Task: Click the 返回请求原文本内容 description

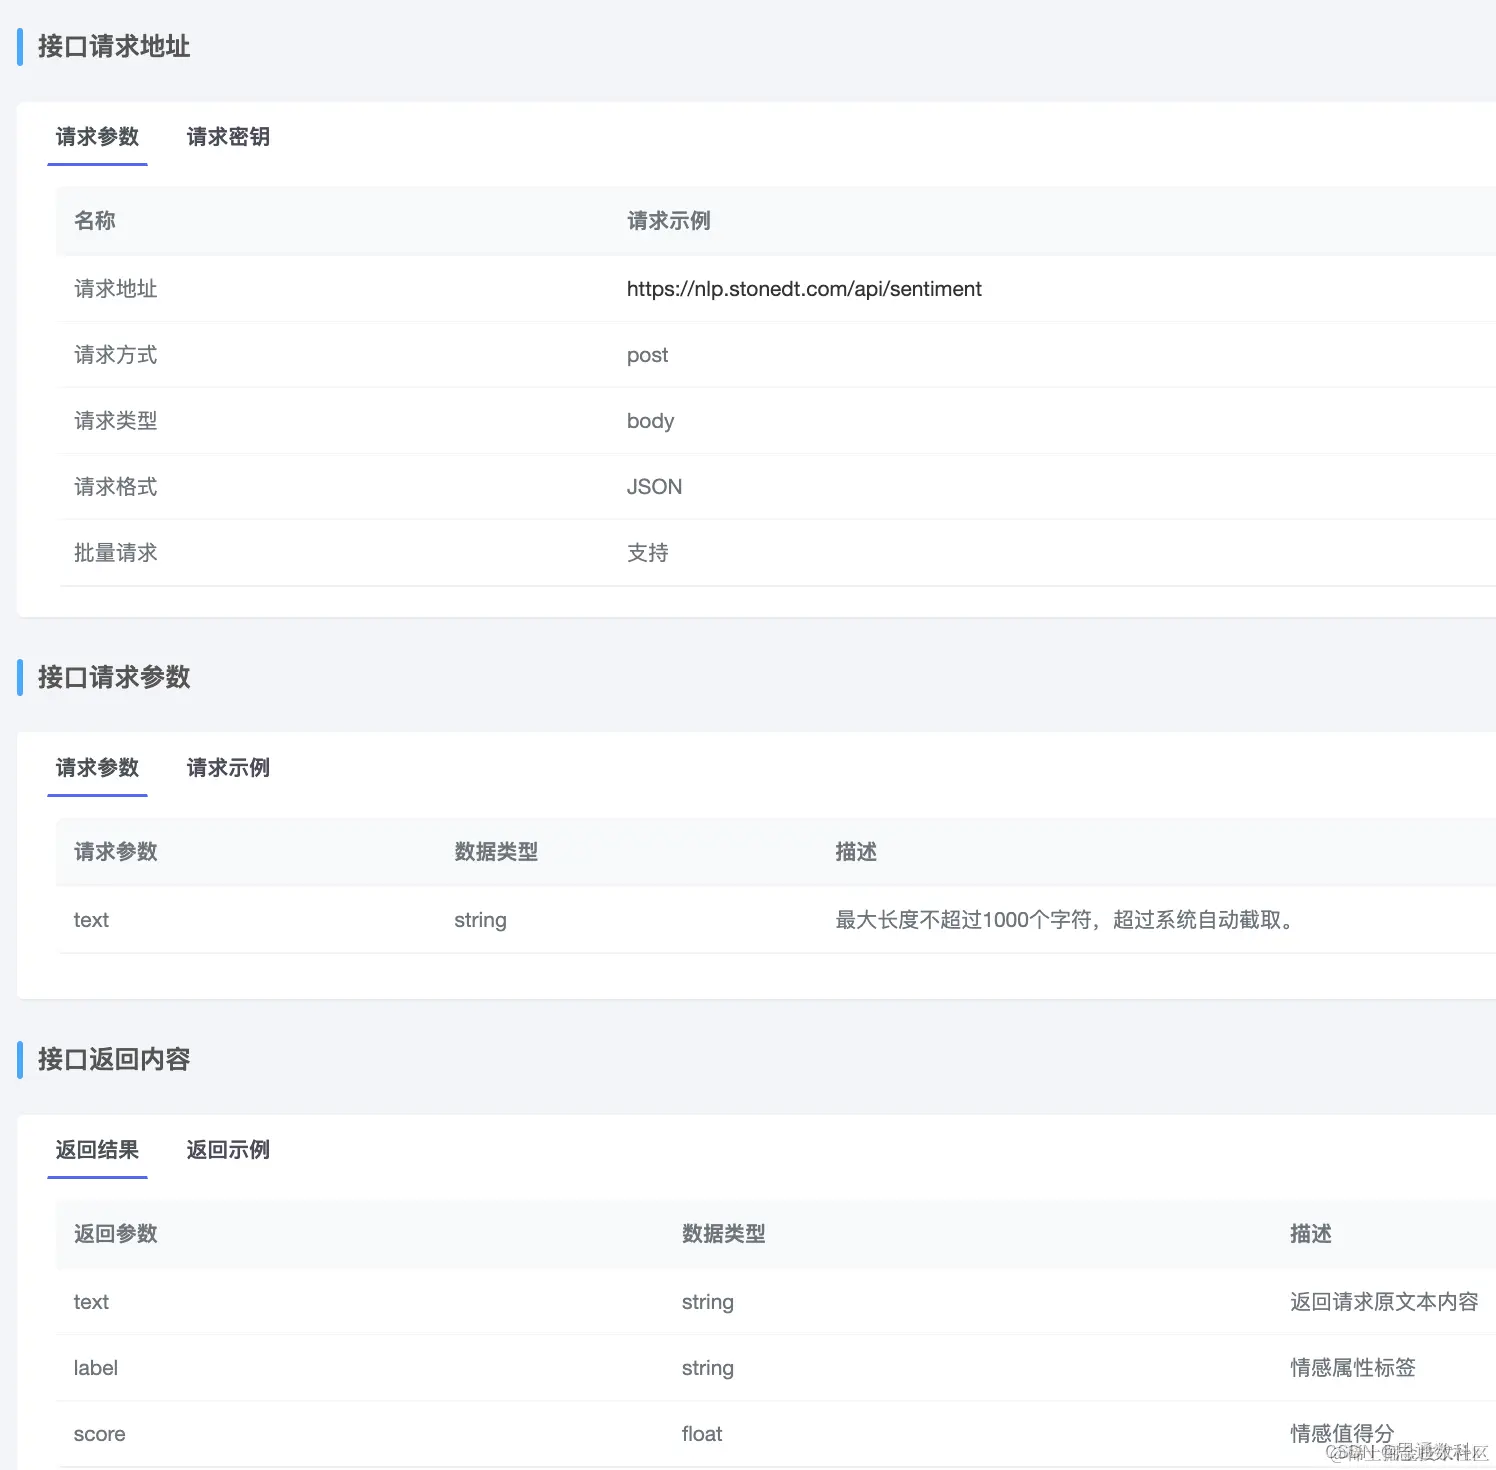Action: pyautogui.click(x=1384, y=1302)
